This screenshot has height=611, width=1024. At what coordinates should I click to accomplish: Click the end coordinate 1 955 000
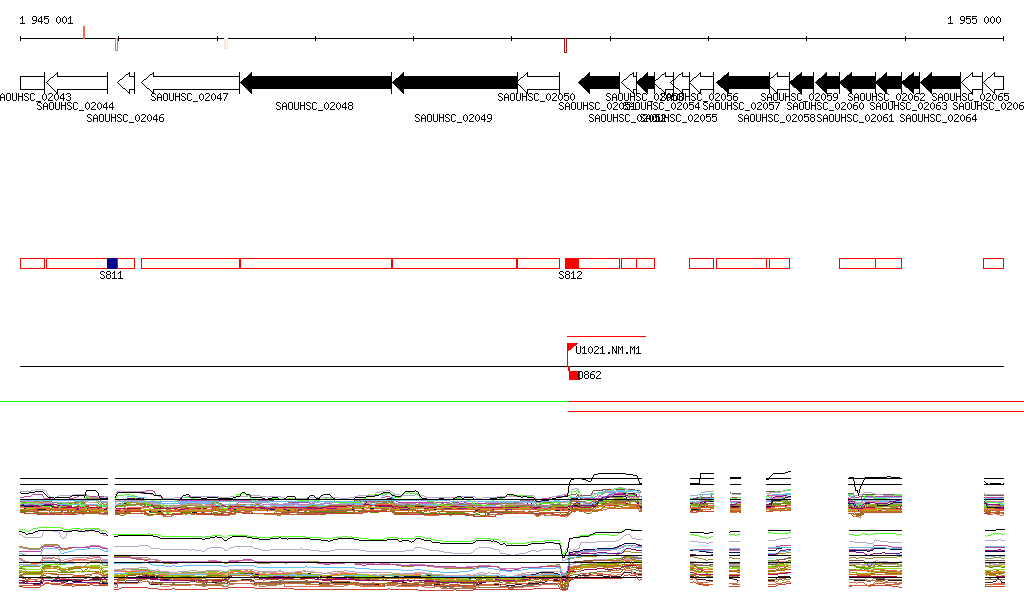pos(974,20)
